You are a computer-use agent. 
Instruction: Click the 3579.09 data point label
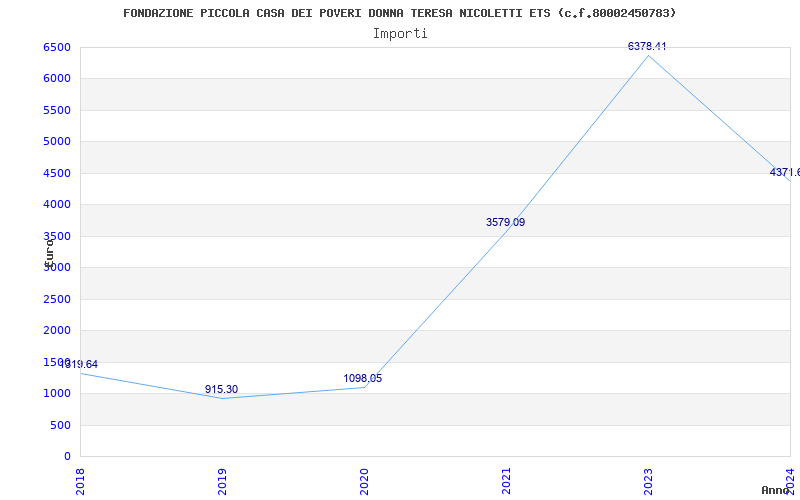[x=505, y=222]
